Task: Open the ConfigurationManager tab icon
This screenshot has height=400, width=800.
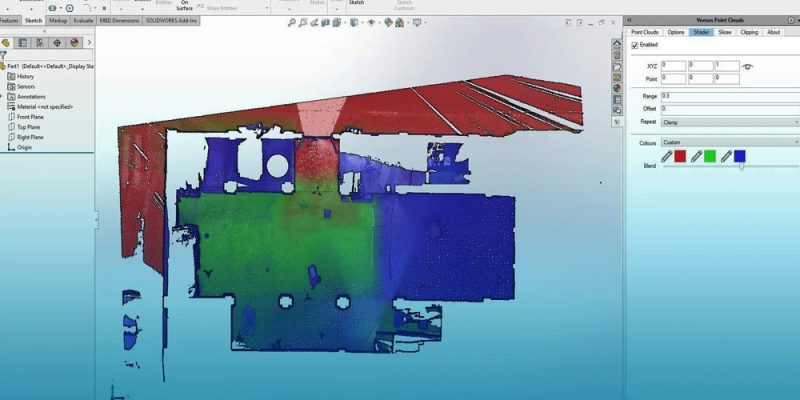Action: pos(39,43)
